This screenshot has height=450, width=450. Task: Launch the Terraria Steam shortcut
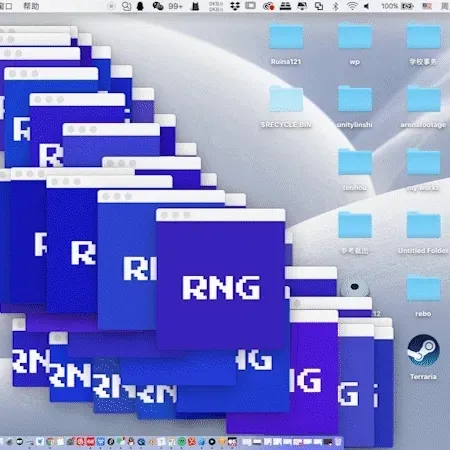pyautogui.click(x=423, y=351)
